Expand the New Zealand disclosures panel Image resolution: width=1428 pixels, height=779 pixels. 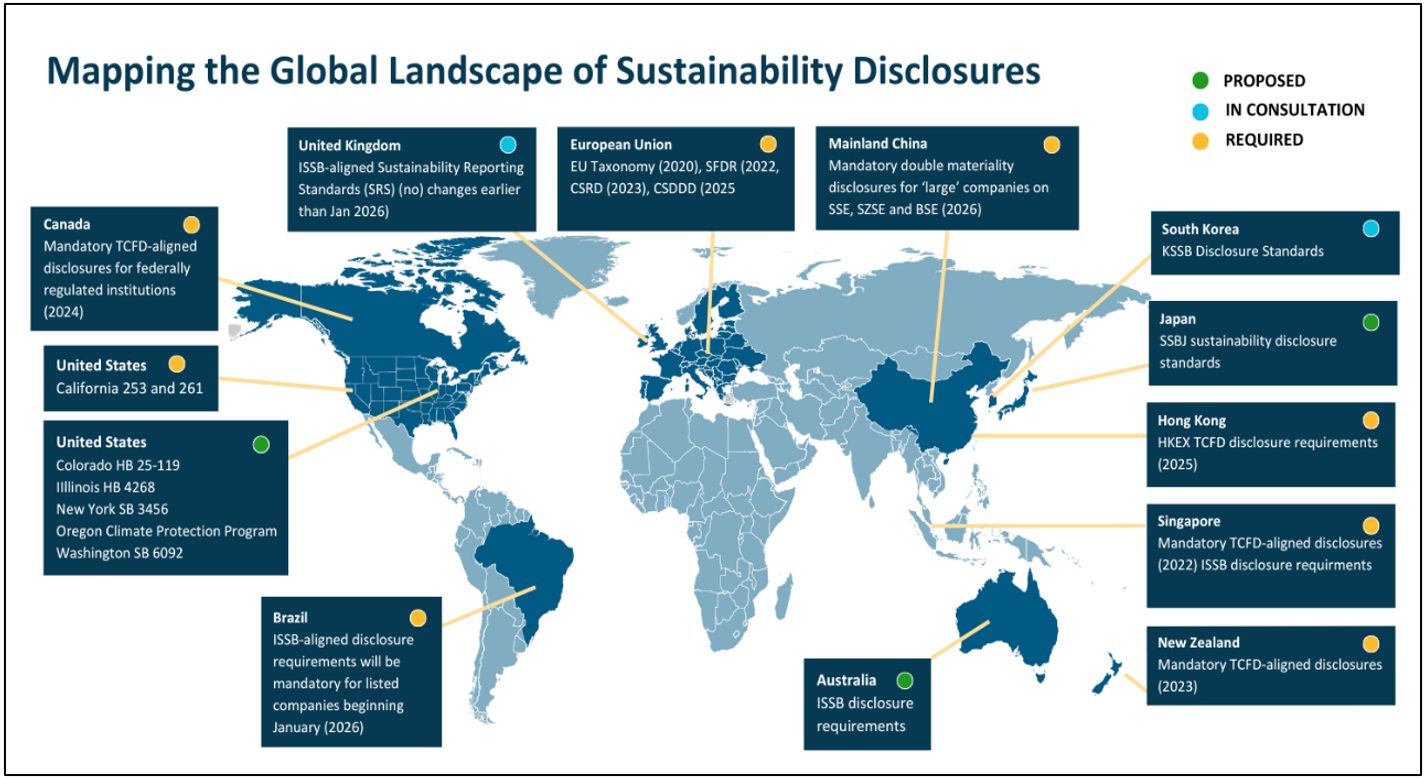pyautogui.click(x=1270, y=664)
